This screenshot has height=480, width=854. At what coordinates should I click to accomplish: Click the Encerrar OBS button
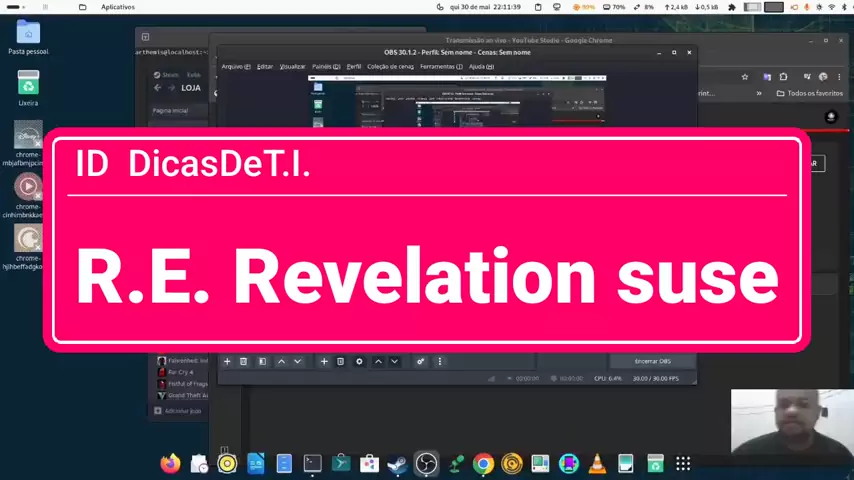tap(652, 361)
